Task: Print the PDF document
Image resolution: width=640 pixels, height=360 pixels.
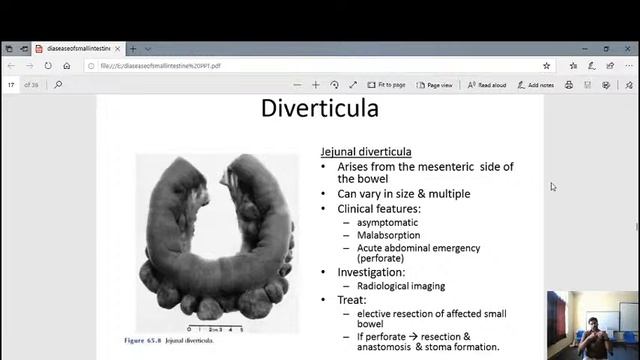Action: (x=569, y=85)
